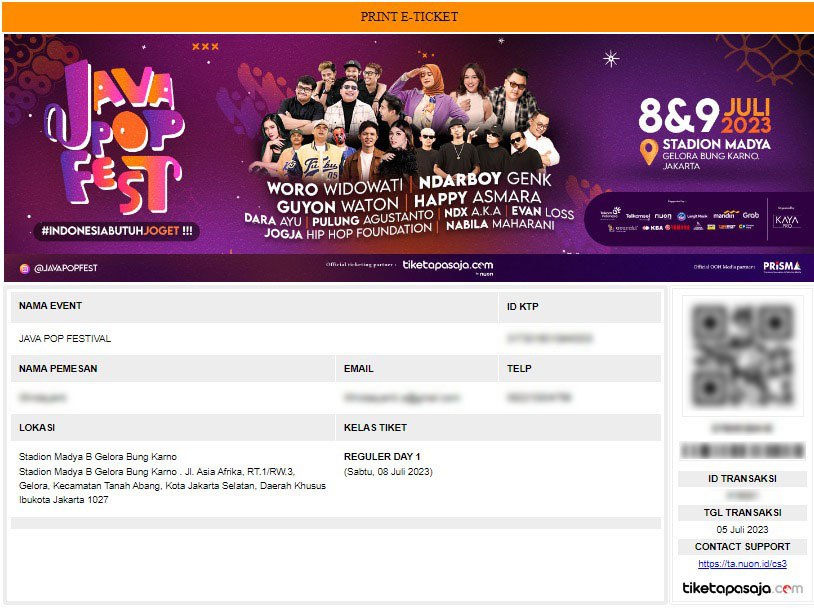This screenshot has width=814, height=610.
Task: Click the location pin icon near Stadion Madya
Action: tap(648, 152)
